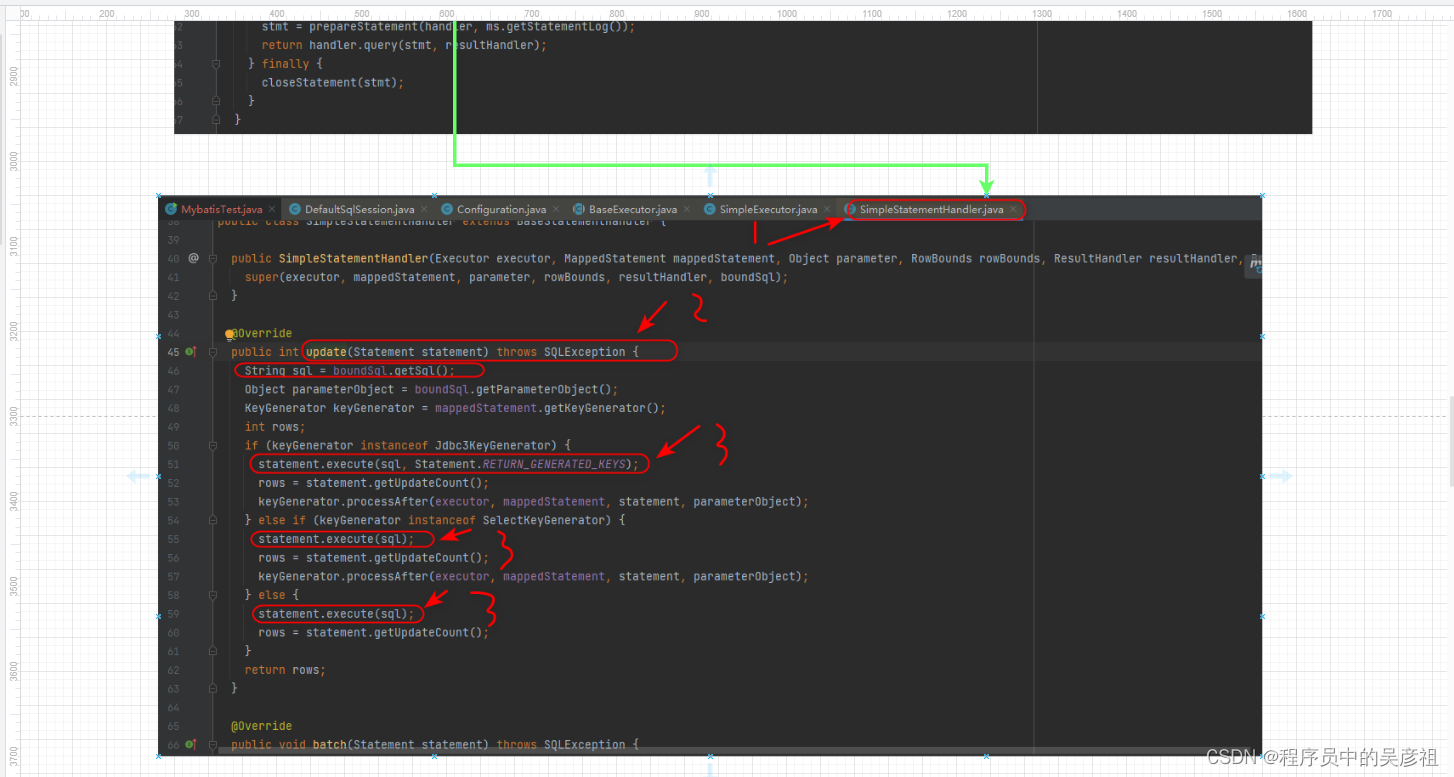Click fold end marker at line 42
This screenshot has height=777, width=1454.
pyautogui.click(x=213, y=296)
